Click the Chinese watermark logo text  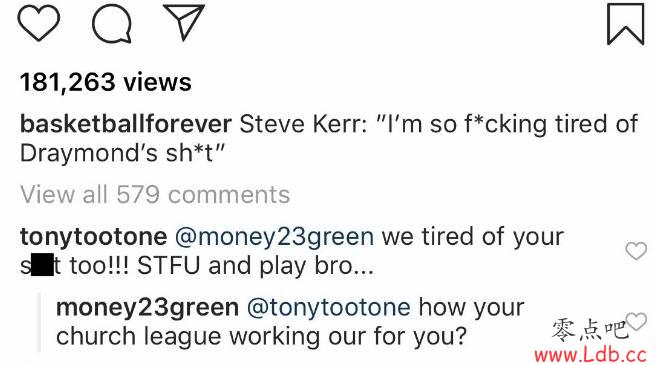[x=590, y=331]
